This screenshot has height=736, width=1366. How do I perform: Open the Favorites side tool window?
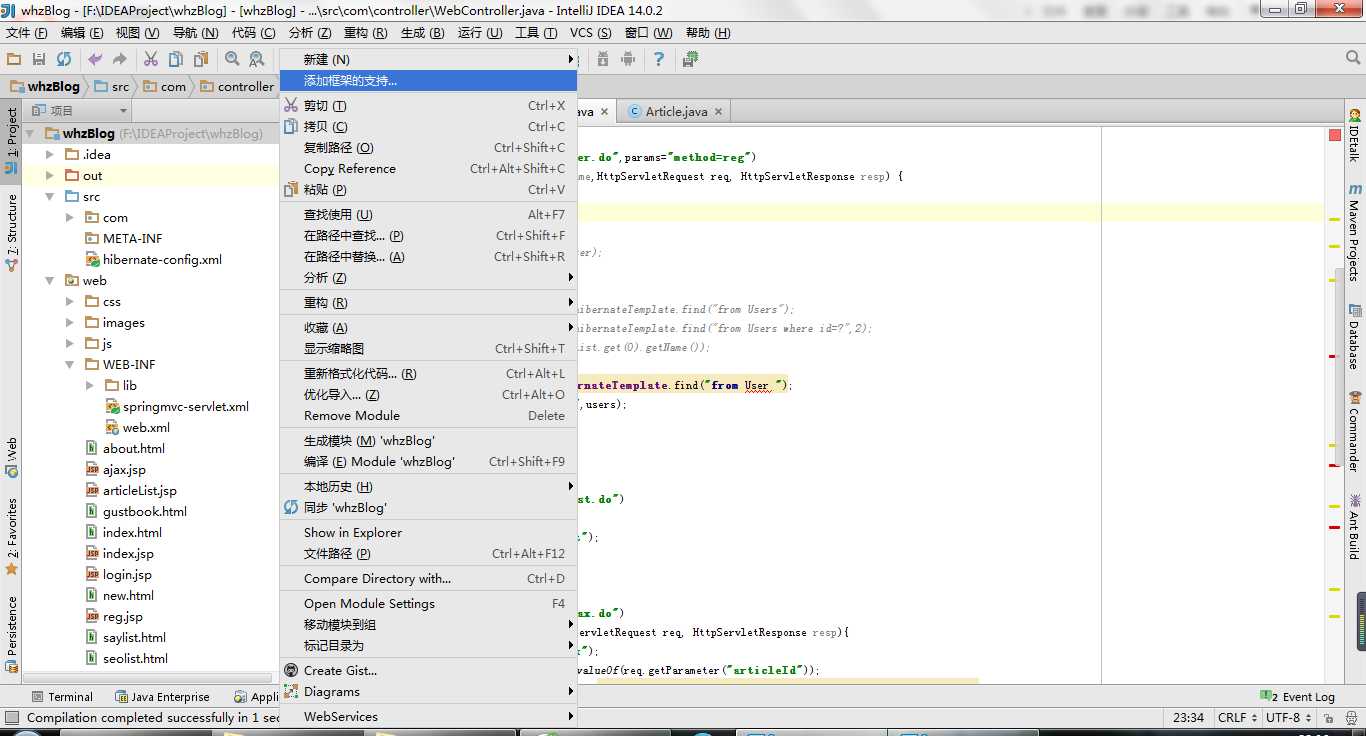11,537
